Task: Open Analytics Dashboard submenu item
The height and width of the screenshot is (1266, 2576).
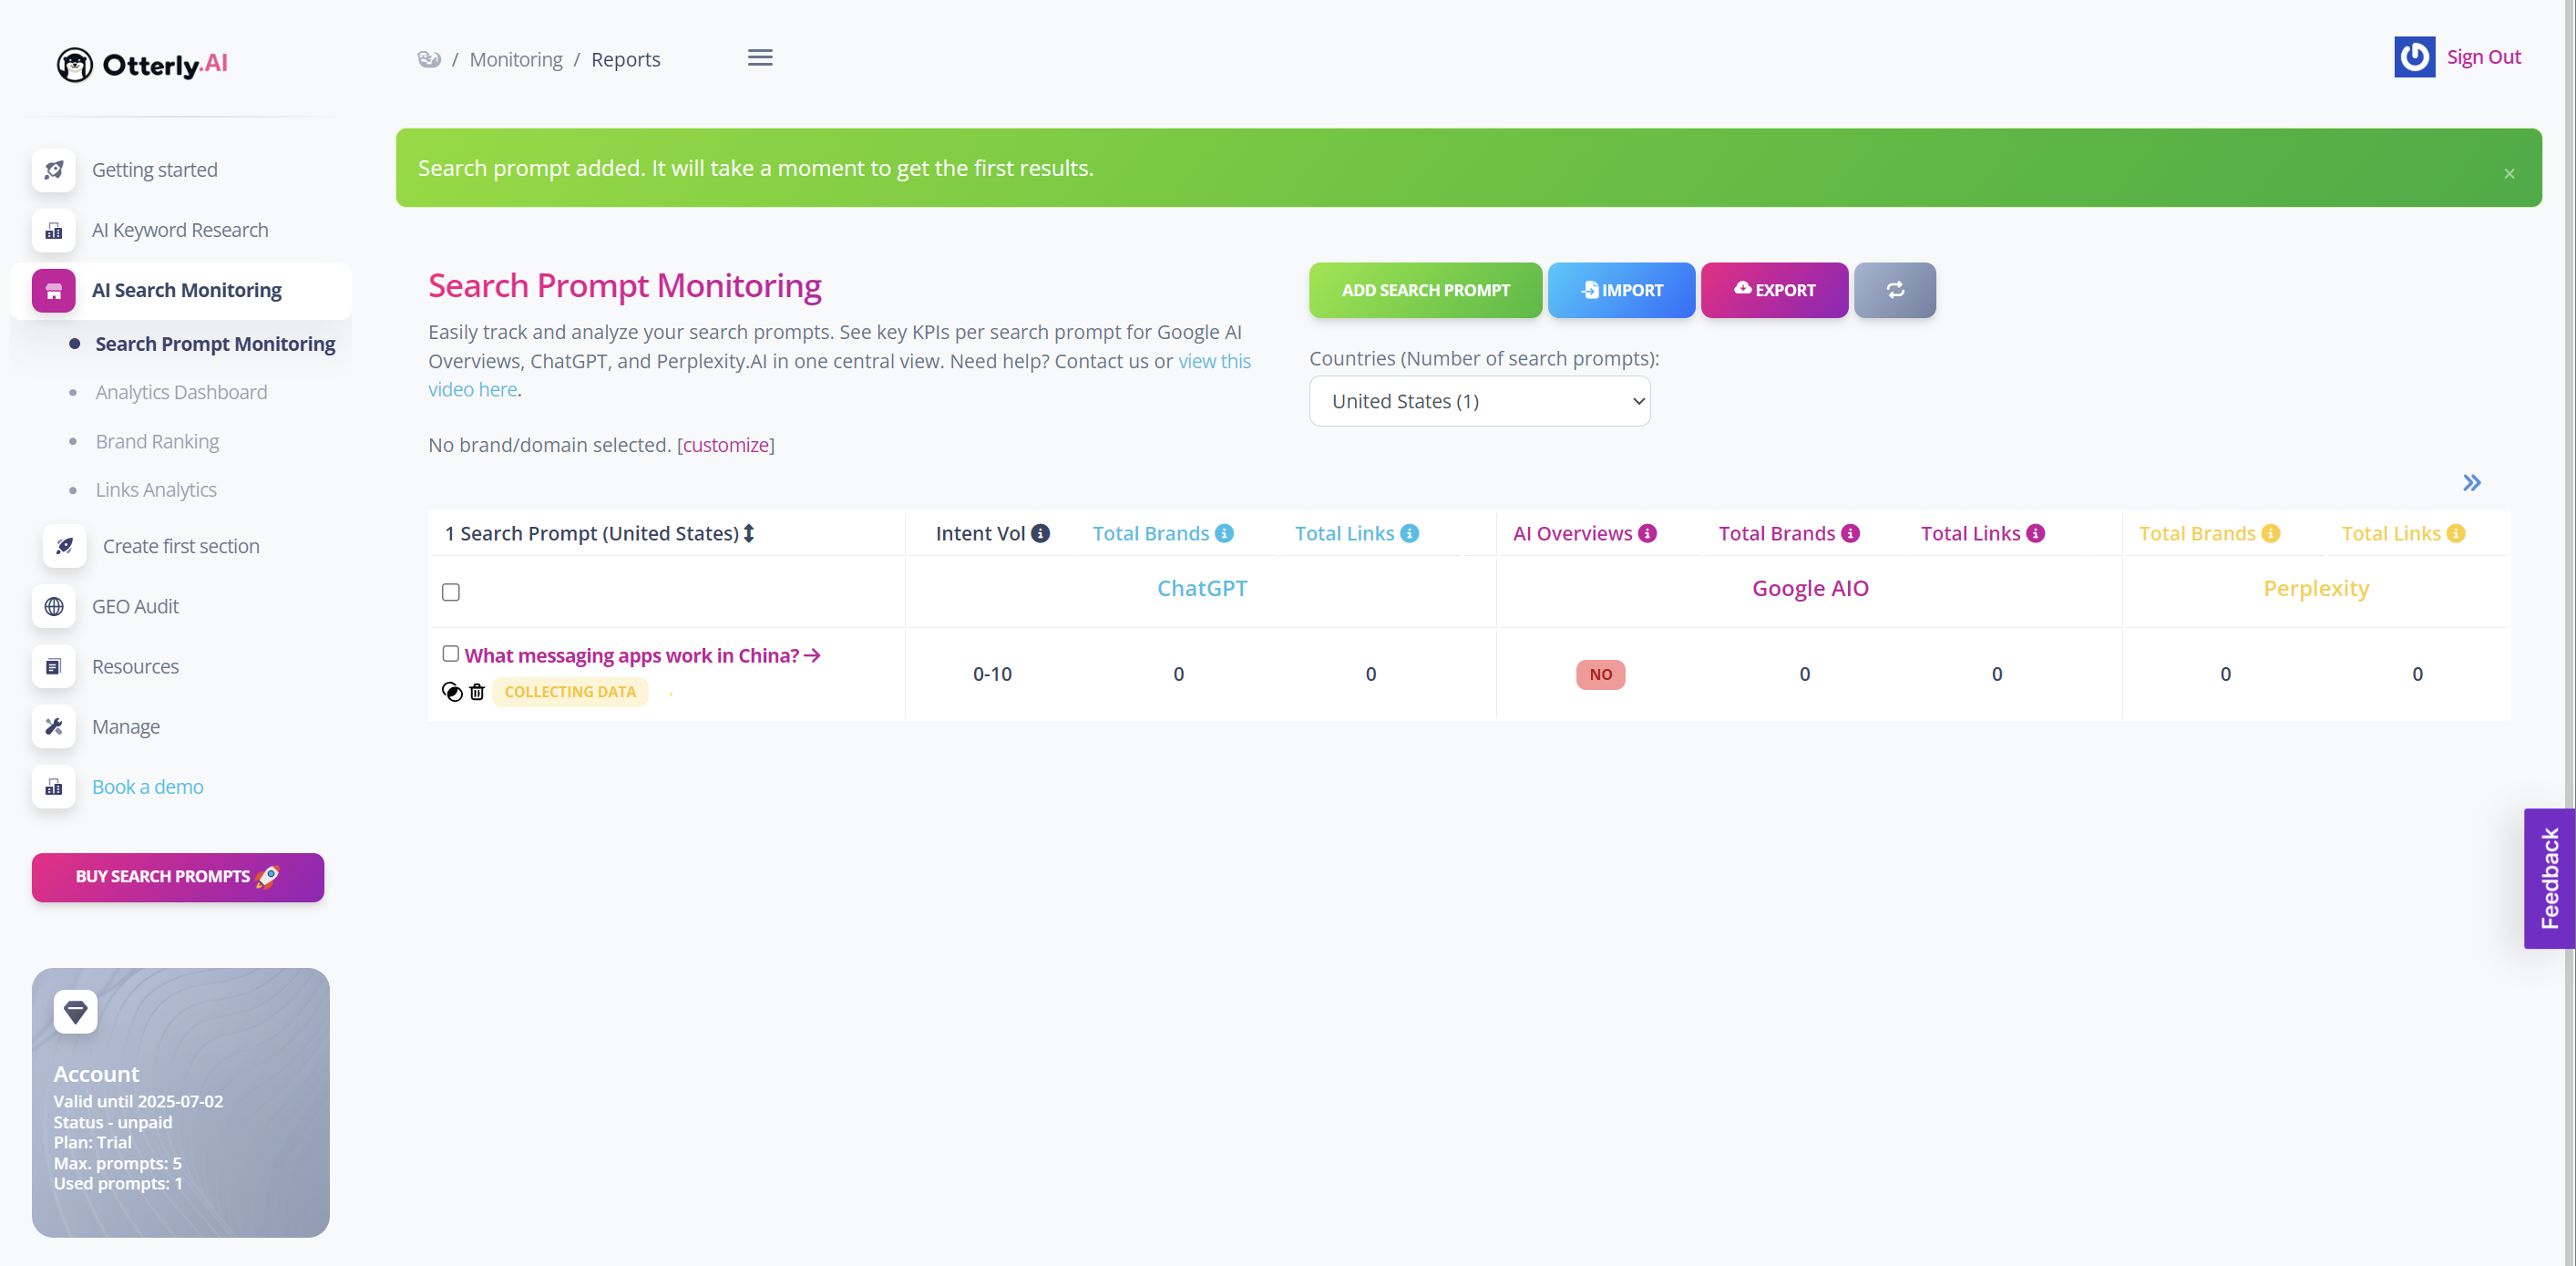Action: [x=181, y=392]
